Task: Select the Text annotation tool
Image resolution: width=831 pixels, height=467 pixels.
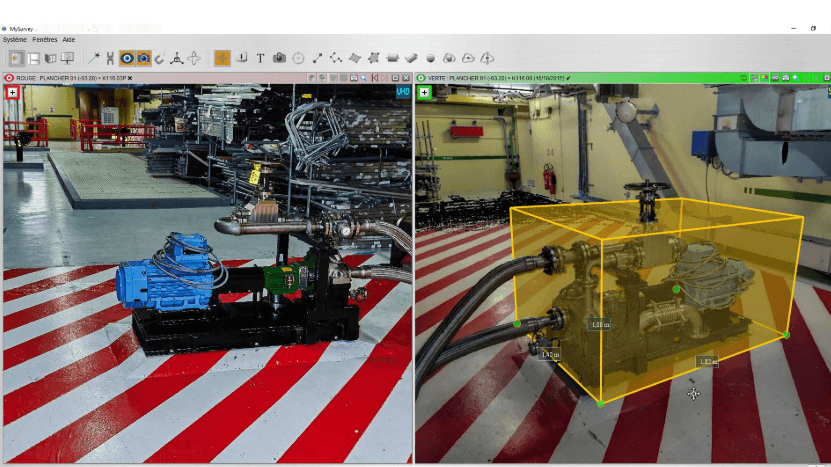Action: point(260,58)
